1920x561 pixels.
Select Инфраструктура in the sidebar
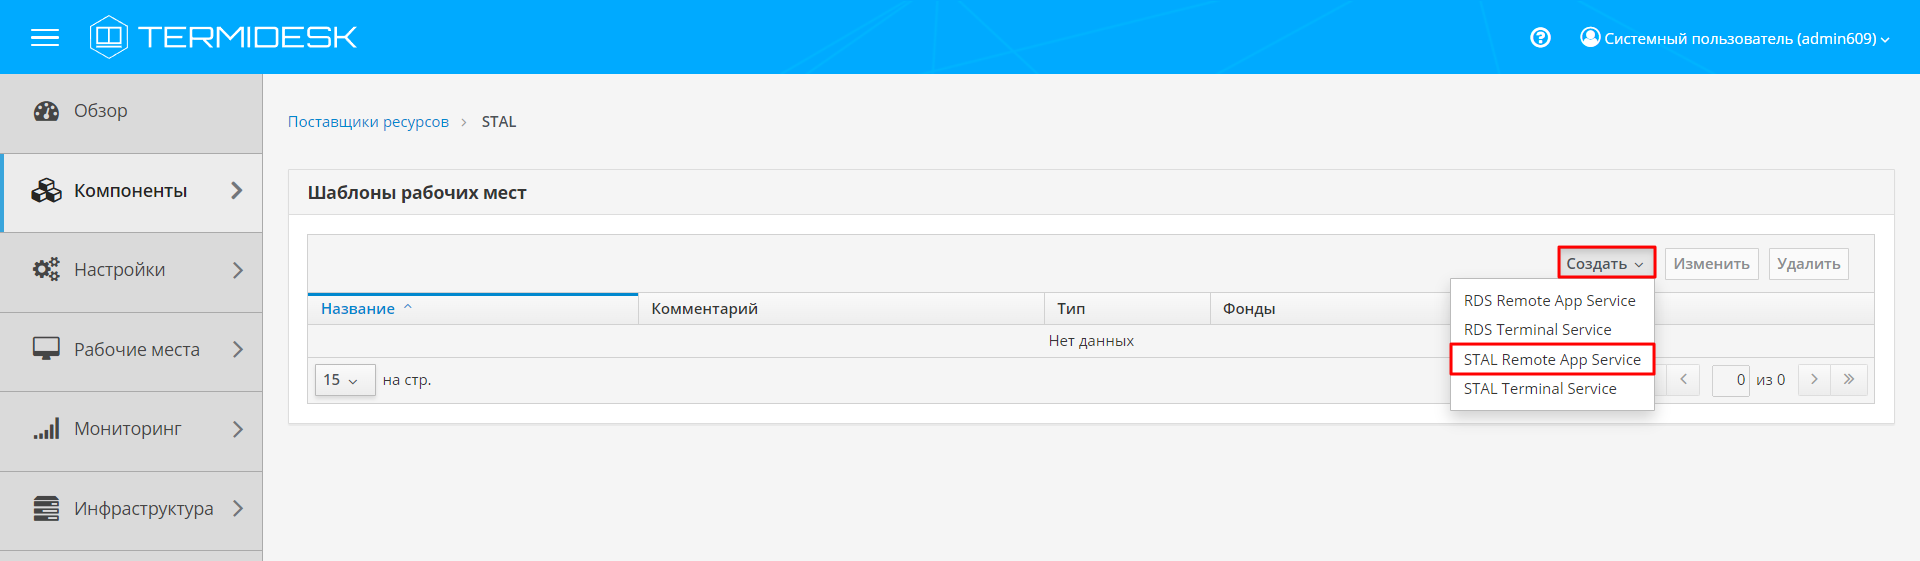click(131, 510)
